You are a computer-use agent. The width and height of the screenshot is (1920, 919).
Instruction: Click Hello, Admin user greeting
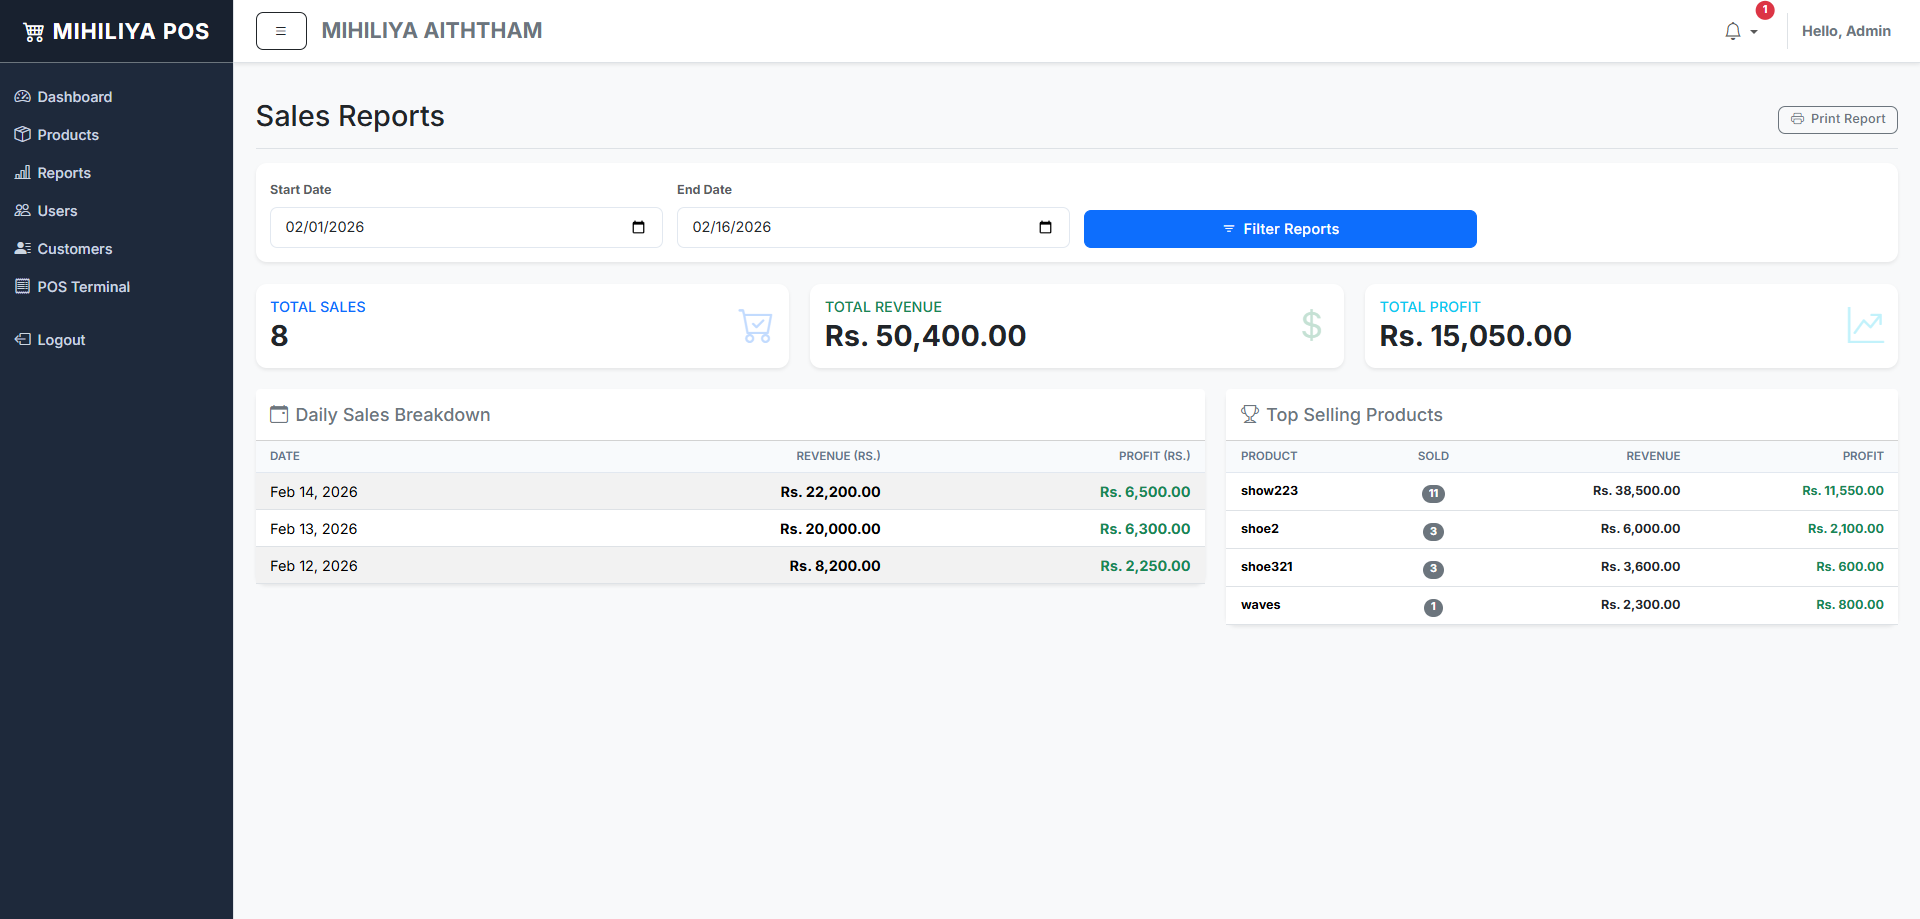pos(1846,31)
